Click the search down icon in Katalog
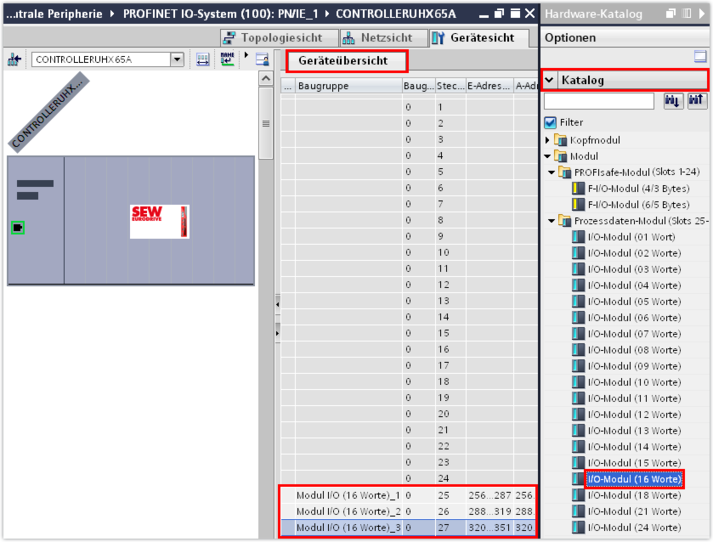This screenshot has height=542, width=713. tap(673, 101)
